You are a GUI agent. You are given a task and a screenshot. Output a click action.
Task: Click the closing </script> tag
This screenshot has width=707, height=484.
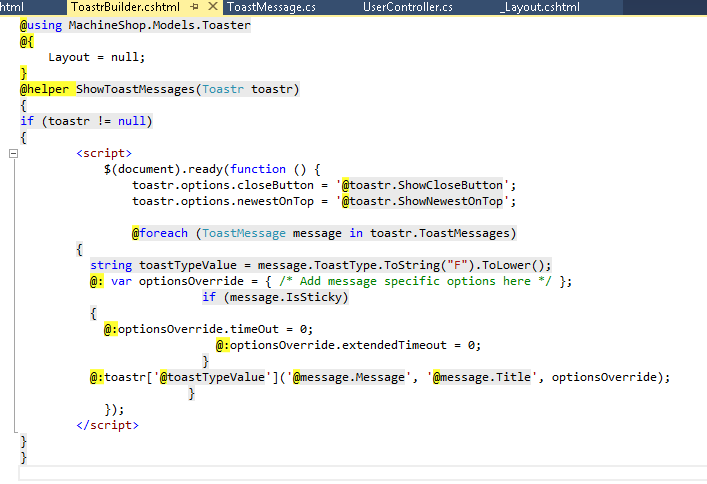pyautogui.click(x=107, y=425)
